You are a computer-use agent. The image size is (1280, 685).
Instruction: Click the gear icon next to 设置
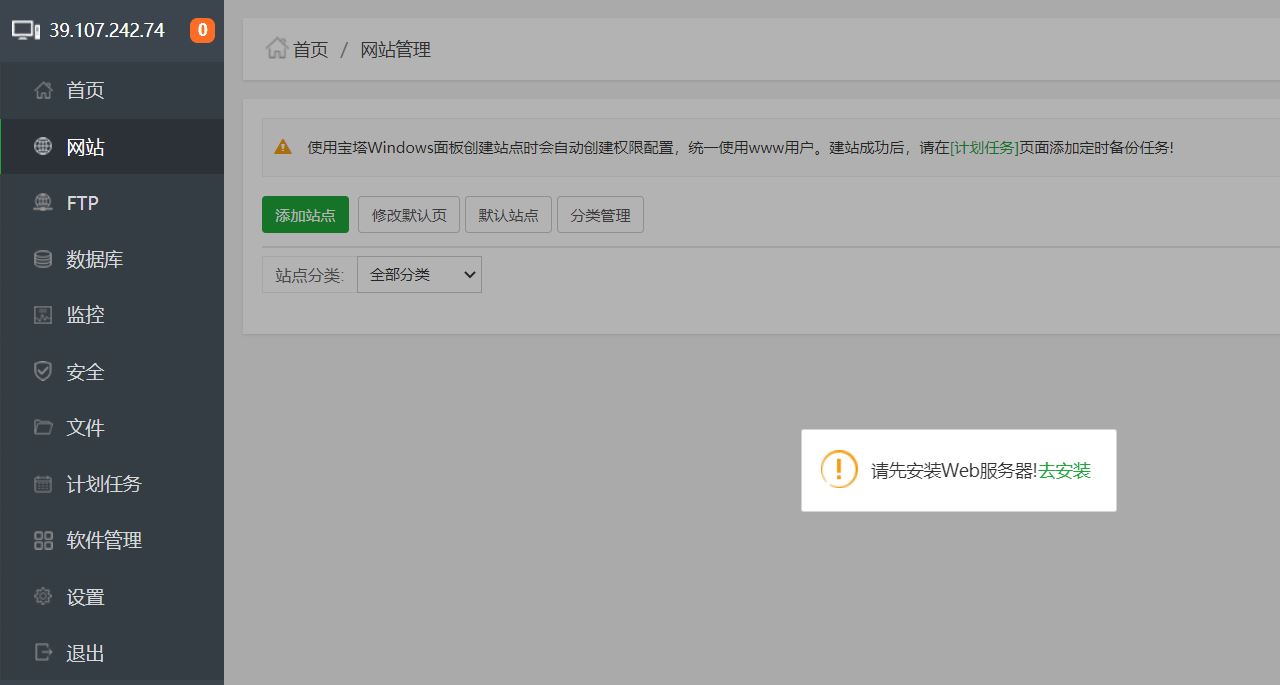tap(43, 597)
